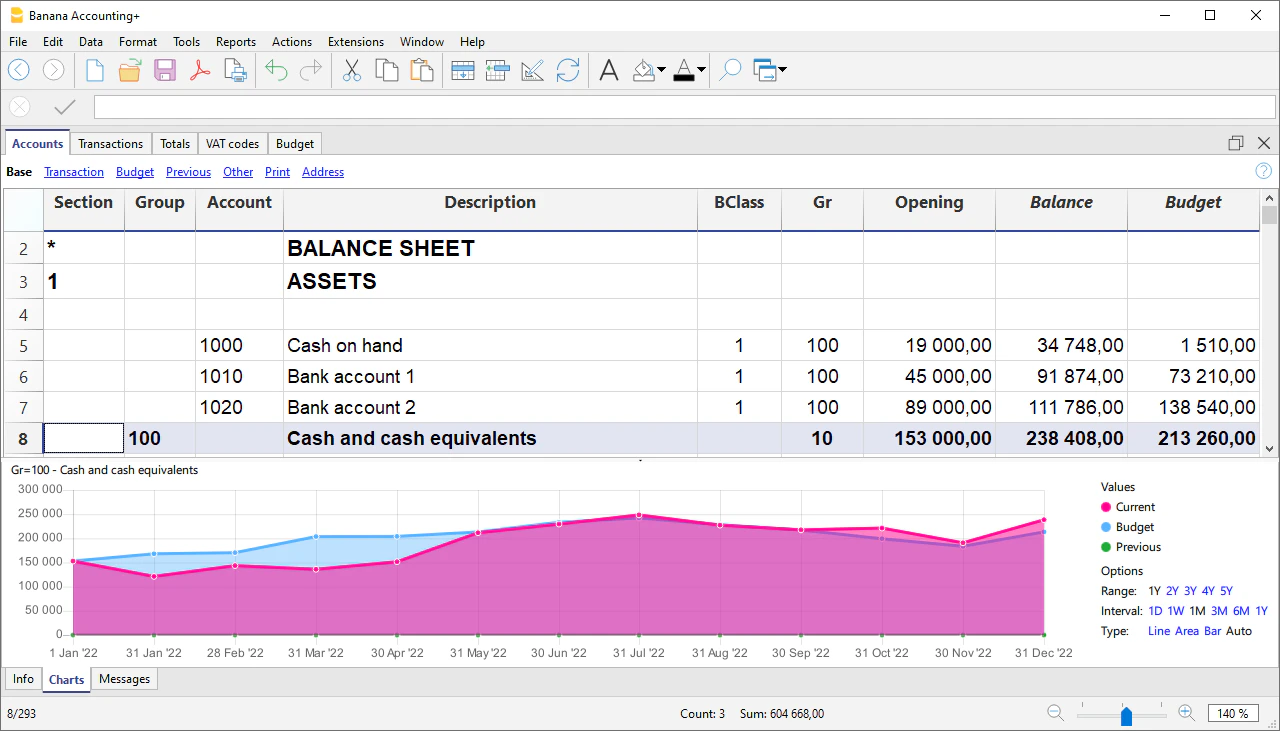Open the chart creation tool icon

tap(532, 70)
